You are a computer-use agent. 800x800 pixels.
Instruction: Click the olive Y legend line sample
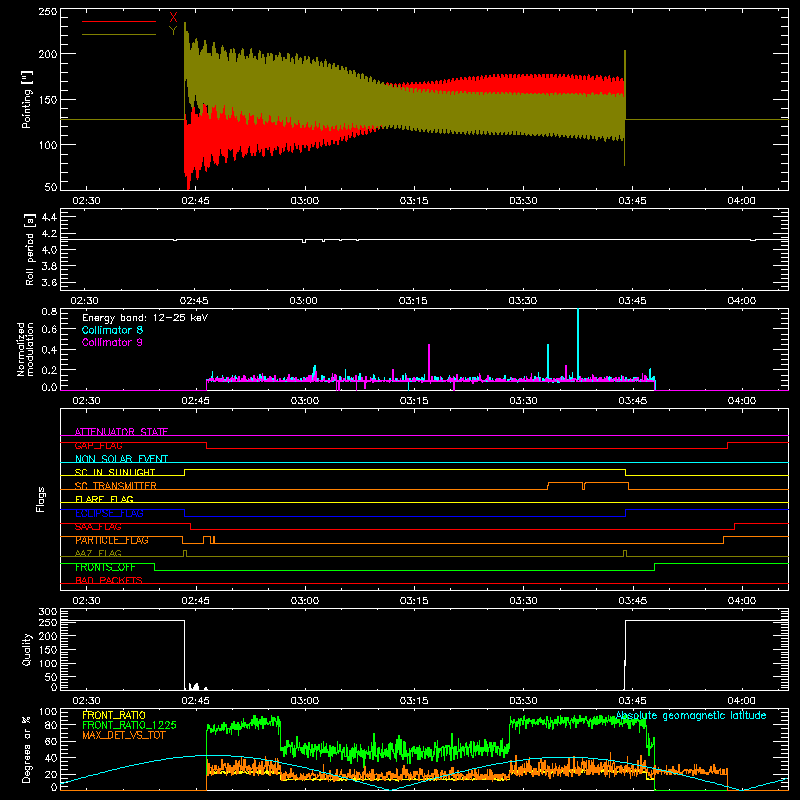119,34
